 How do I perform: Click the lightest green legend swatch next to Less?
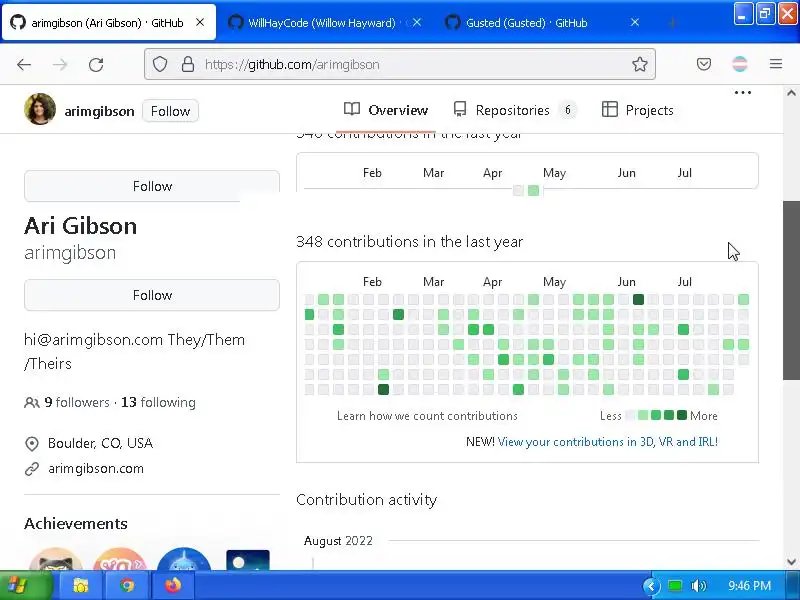(643, 415)
